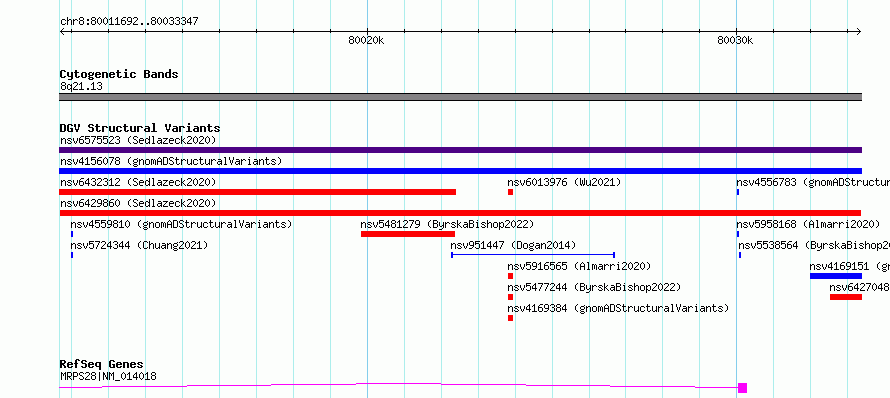Select the blue nsv4156078 variant bar
Viewport: 890px width, 398px height.
point(460,171)
